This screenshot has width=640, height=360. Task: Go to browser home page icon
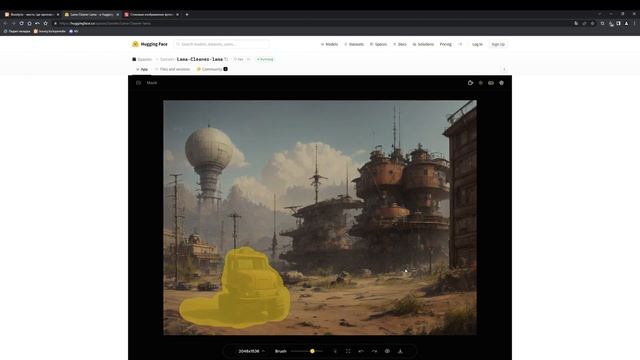tap(29, 23)
